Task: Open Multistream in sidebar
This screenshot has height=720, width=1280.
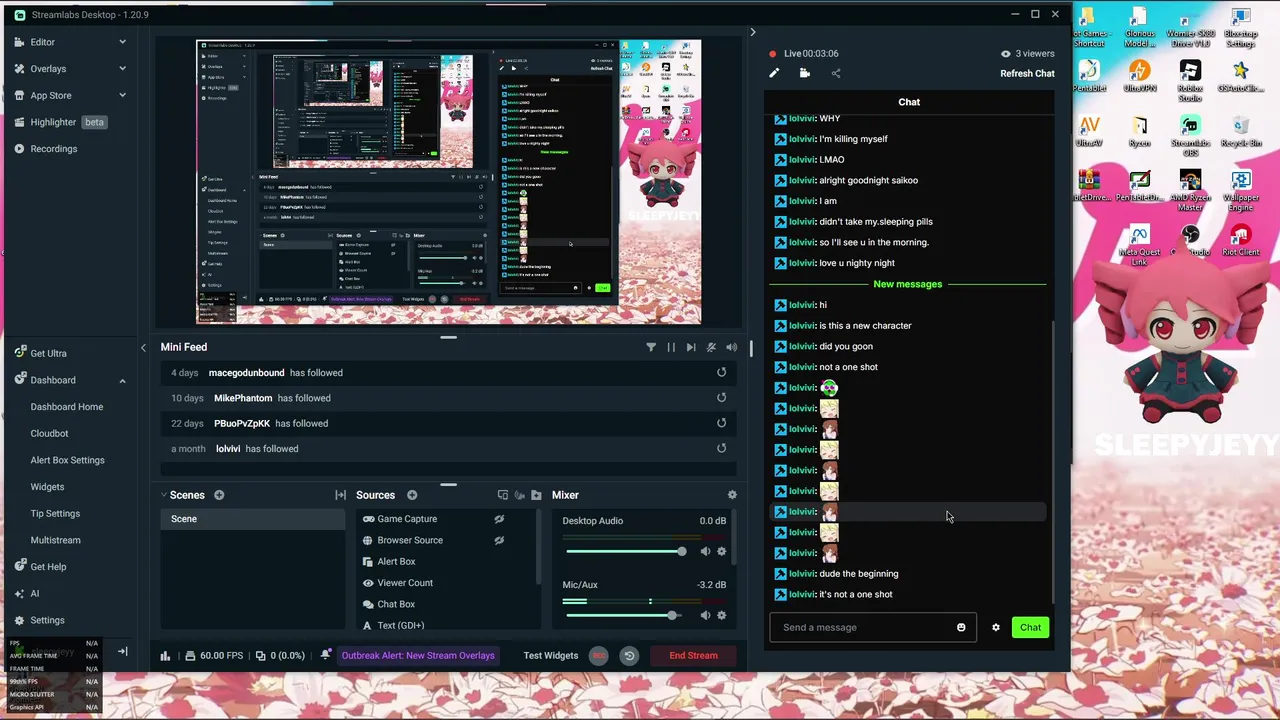Action: point(55,540)
